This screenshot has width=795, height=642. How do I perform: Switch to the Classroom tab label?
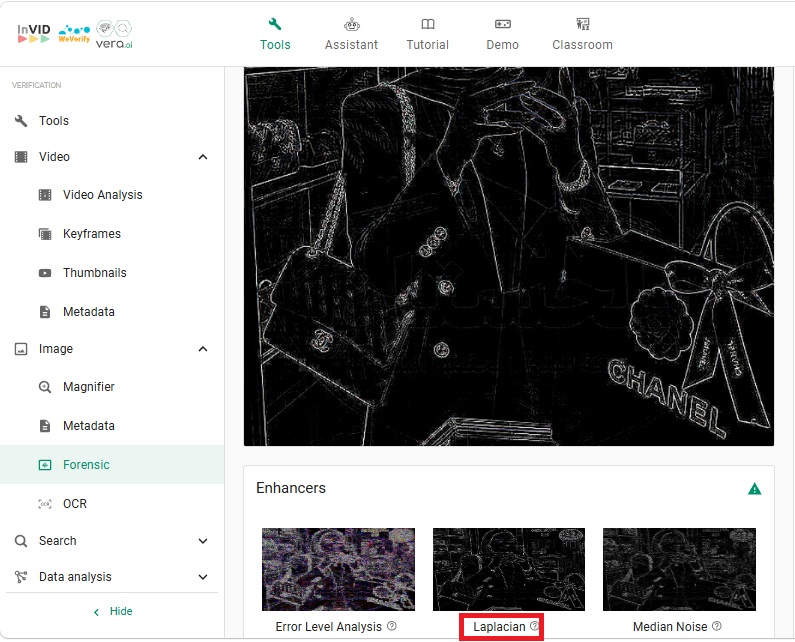583,45
